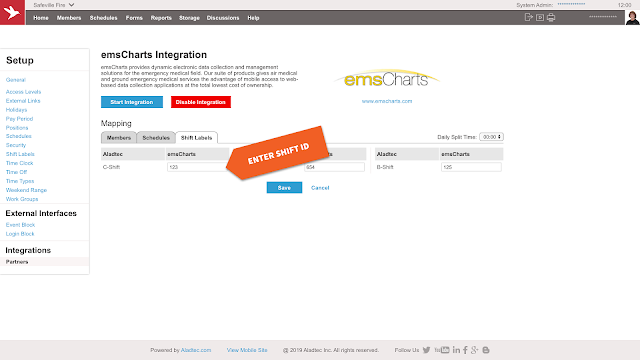Click the Start Integration button

132,102
